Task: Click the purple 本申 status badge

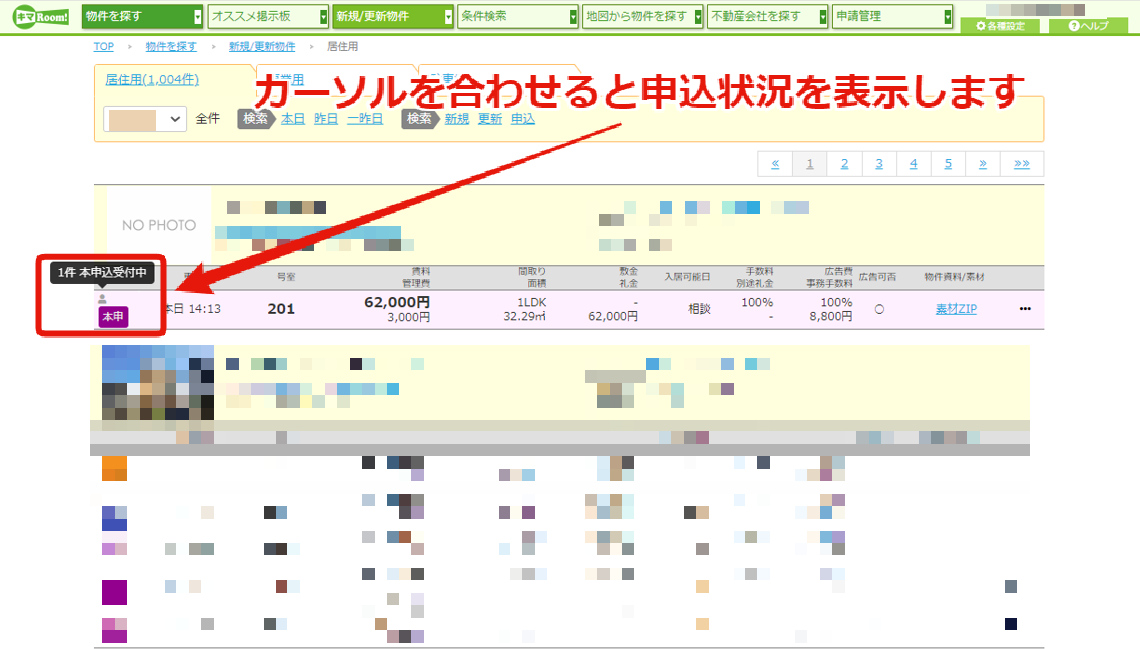Action: 113,317
